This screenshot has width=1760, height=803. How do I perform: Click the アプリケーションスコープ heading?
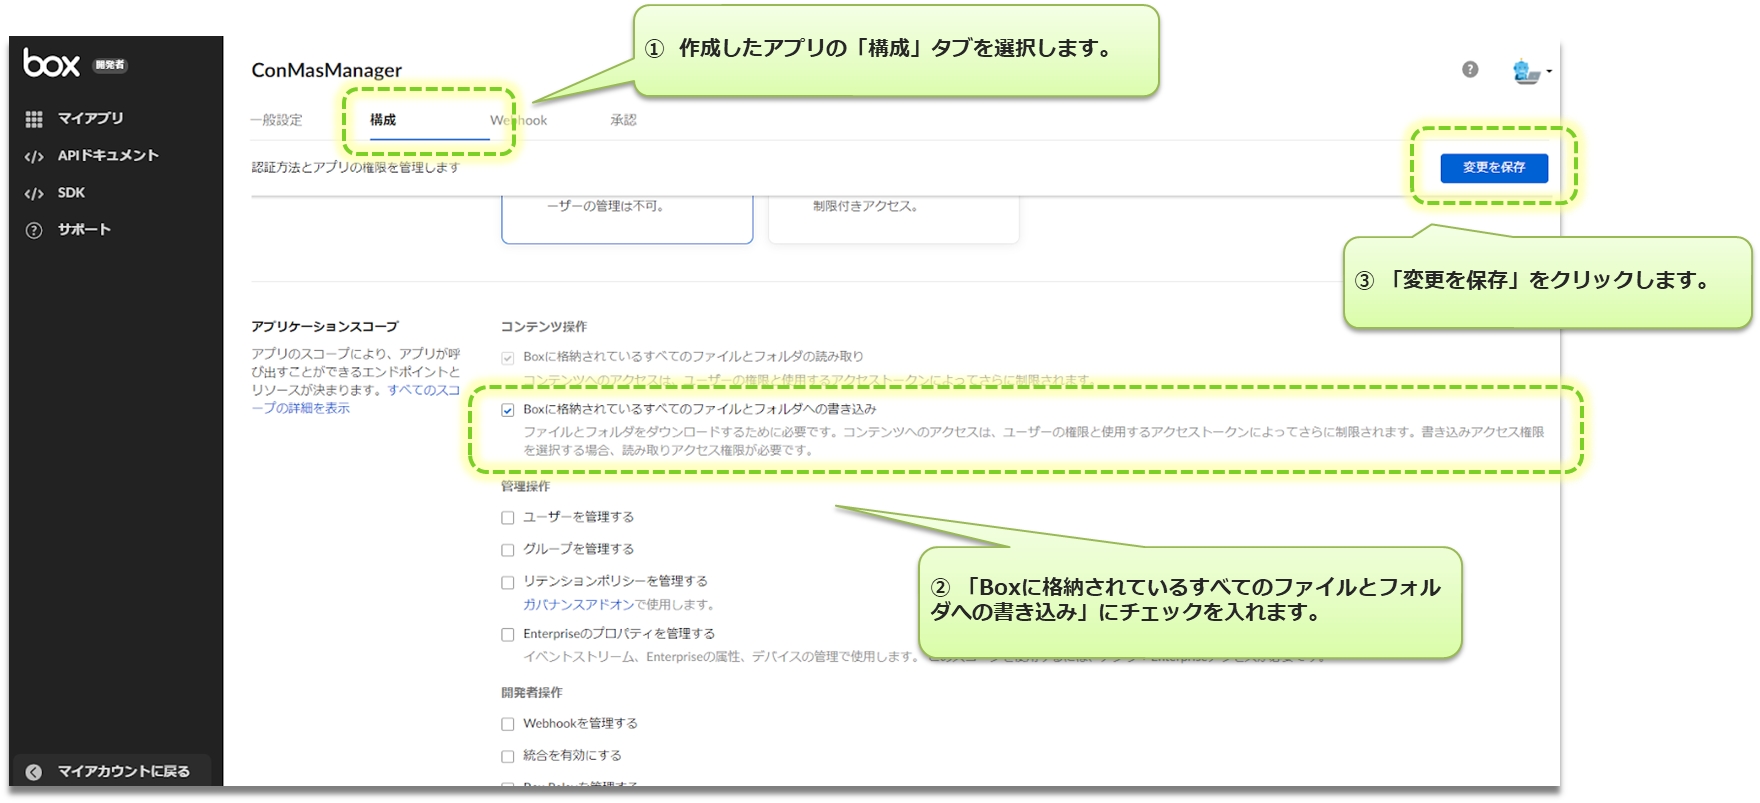[x=324, y=327]
